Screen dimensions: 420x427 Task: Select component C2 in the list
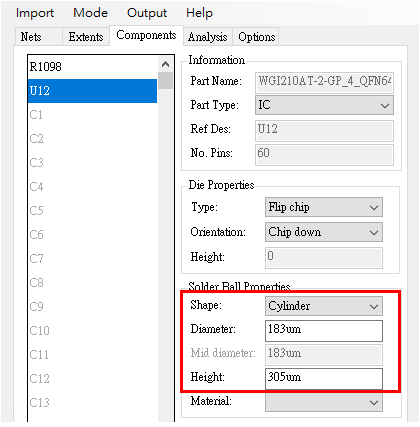93,139
